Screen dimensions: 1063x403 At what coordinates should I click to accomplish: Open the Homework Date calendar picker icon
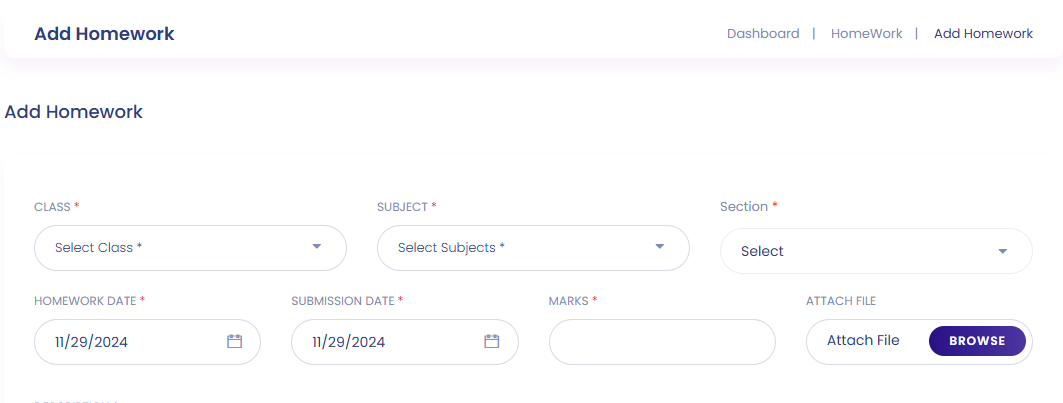(x=235, y=341)
